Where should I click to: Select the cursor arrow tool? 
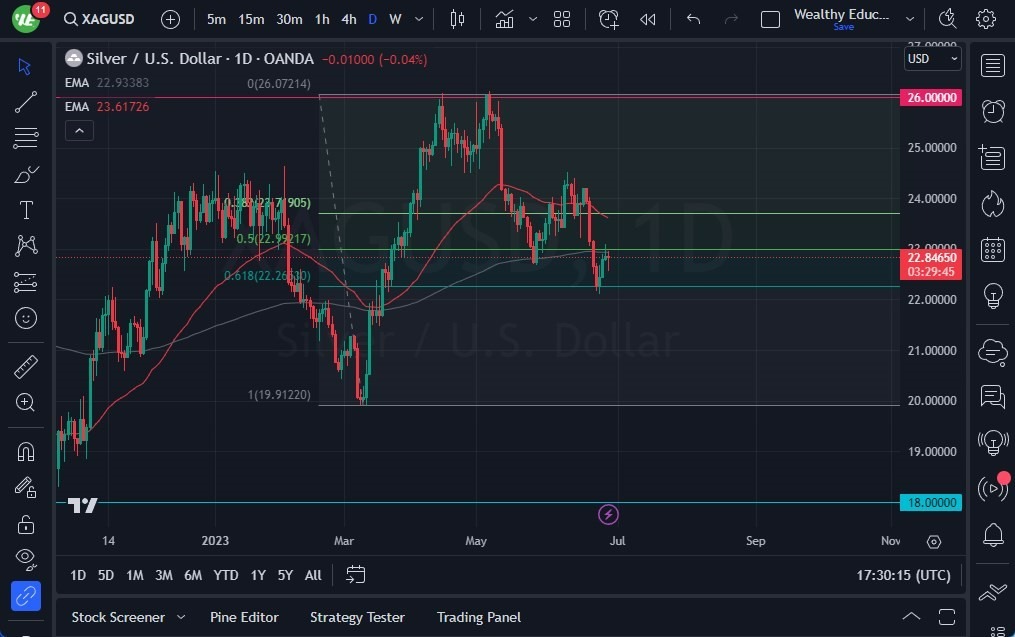click(25, 66)
